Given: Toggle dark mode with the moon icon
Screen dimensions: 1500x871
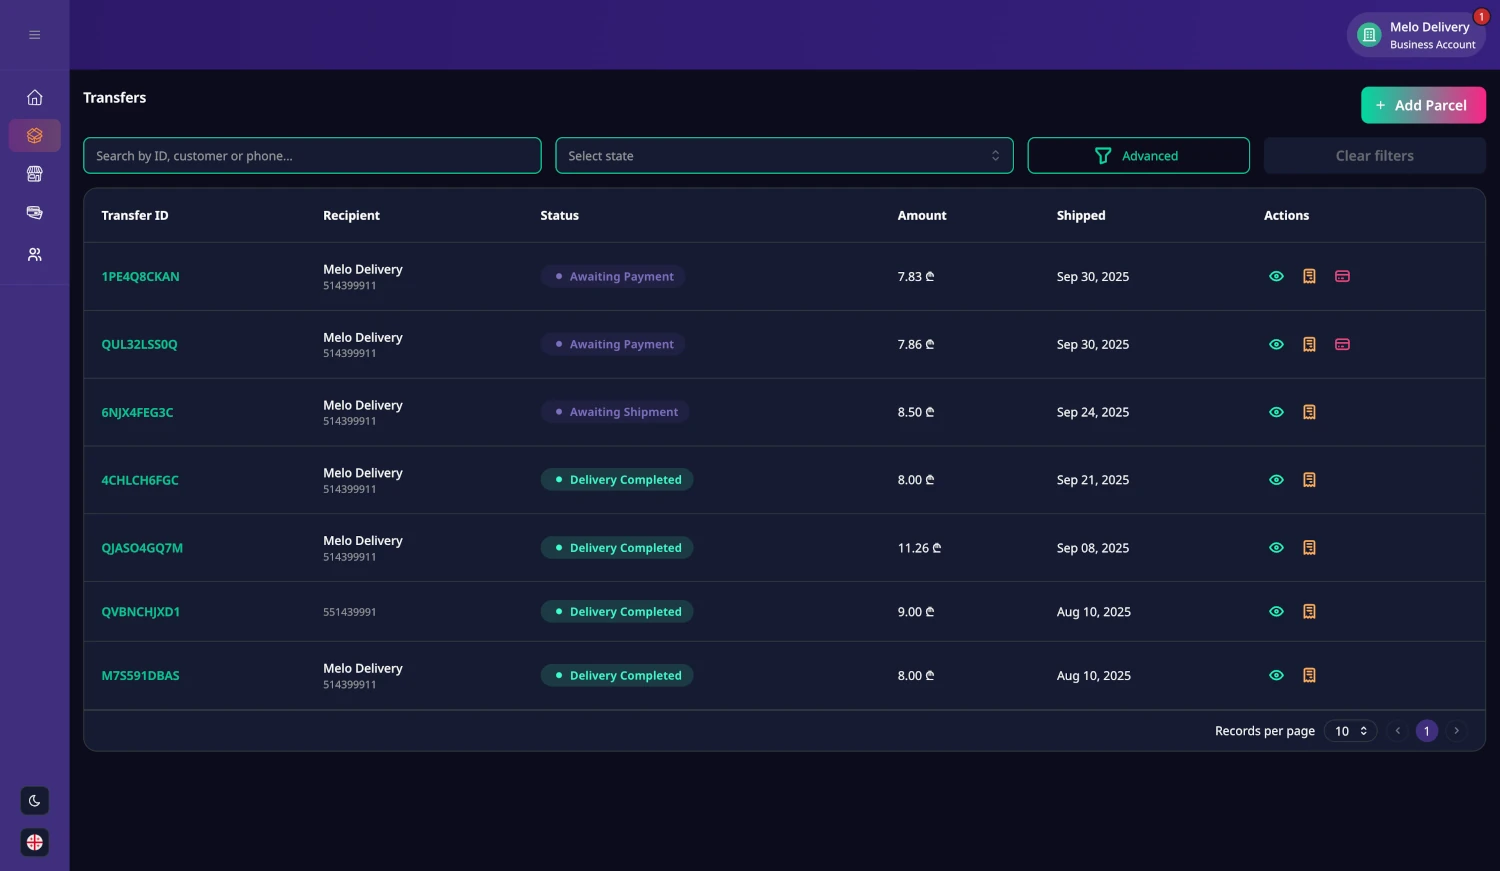Looking at the screenshot, I should (34, 800).
